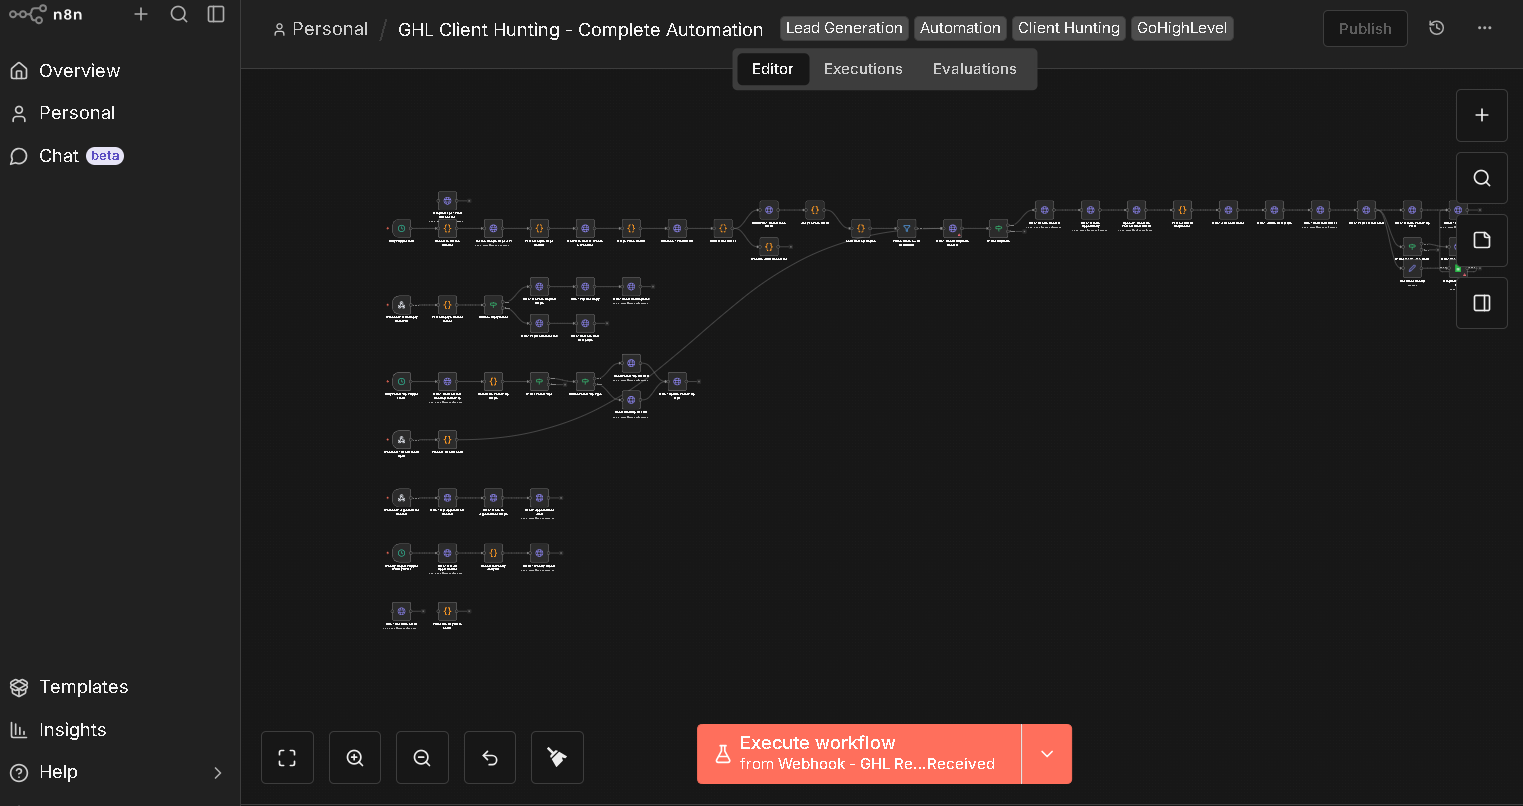
Task: Click the Client Hunting tag
Action: [1069, 28]
